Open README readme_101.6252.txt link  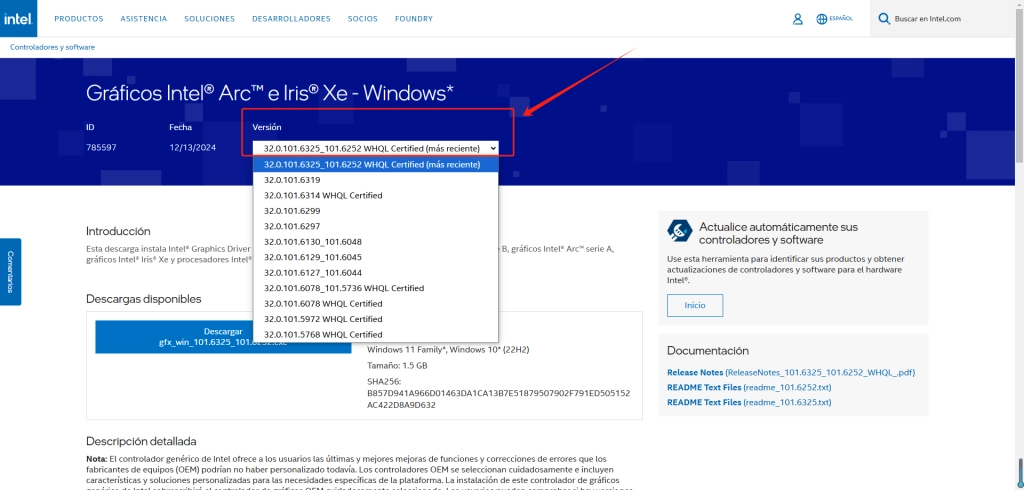coord(749,387)
